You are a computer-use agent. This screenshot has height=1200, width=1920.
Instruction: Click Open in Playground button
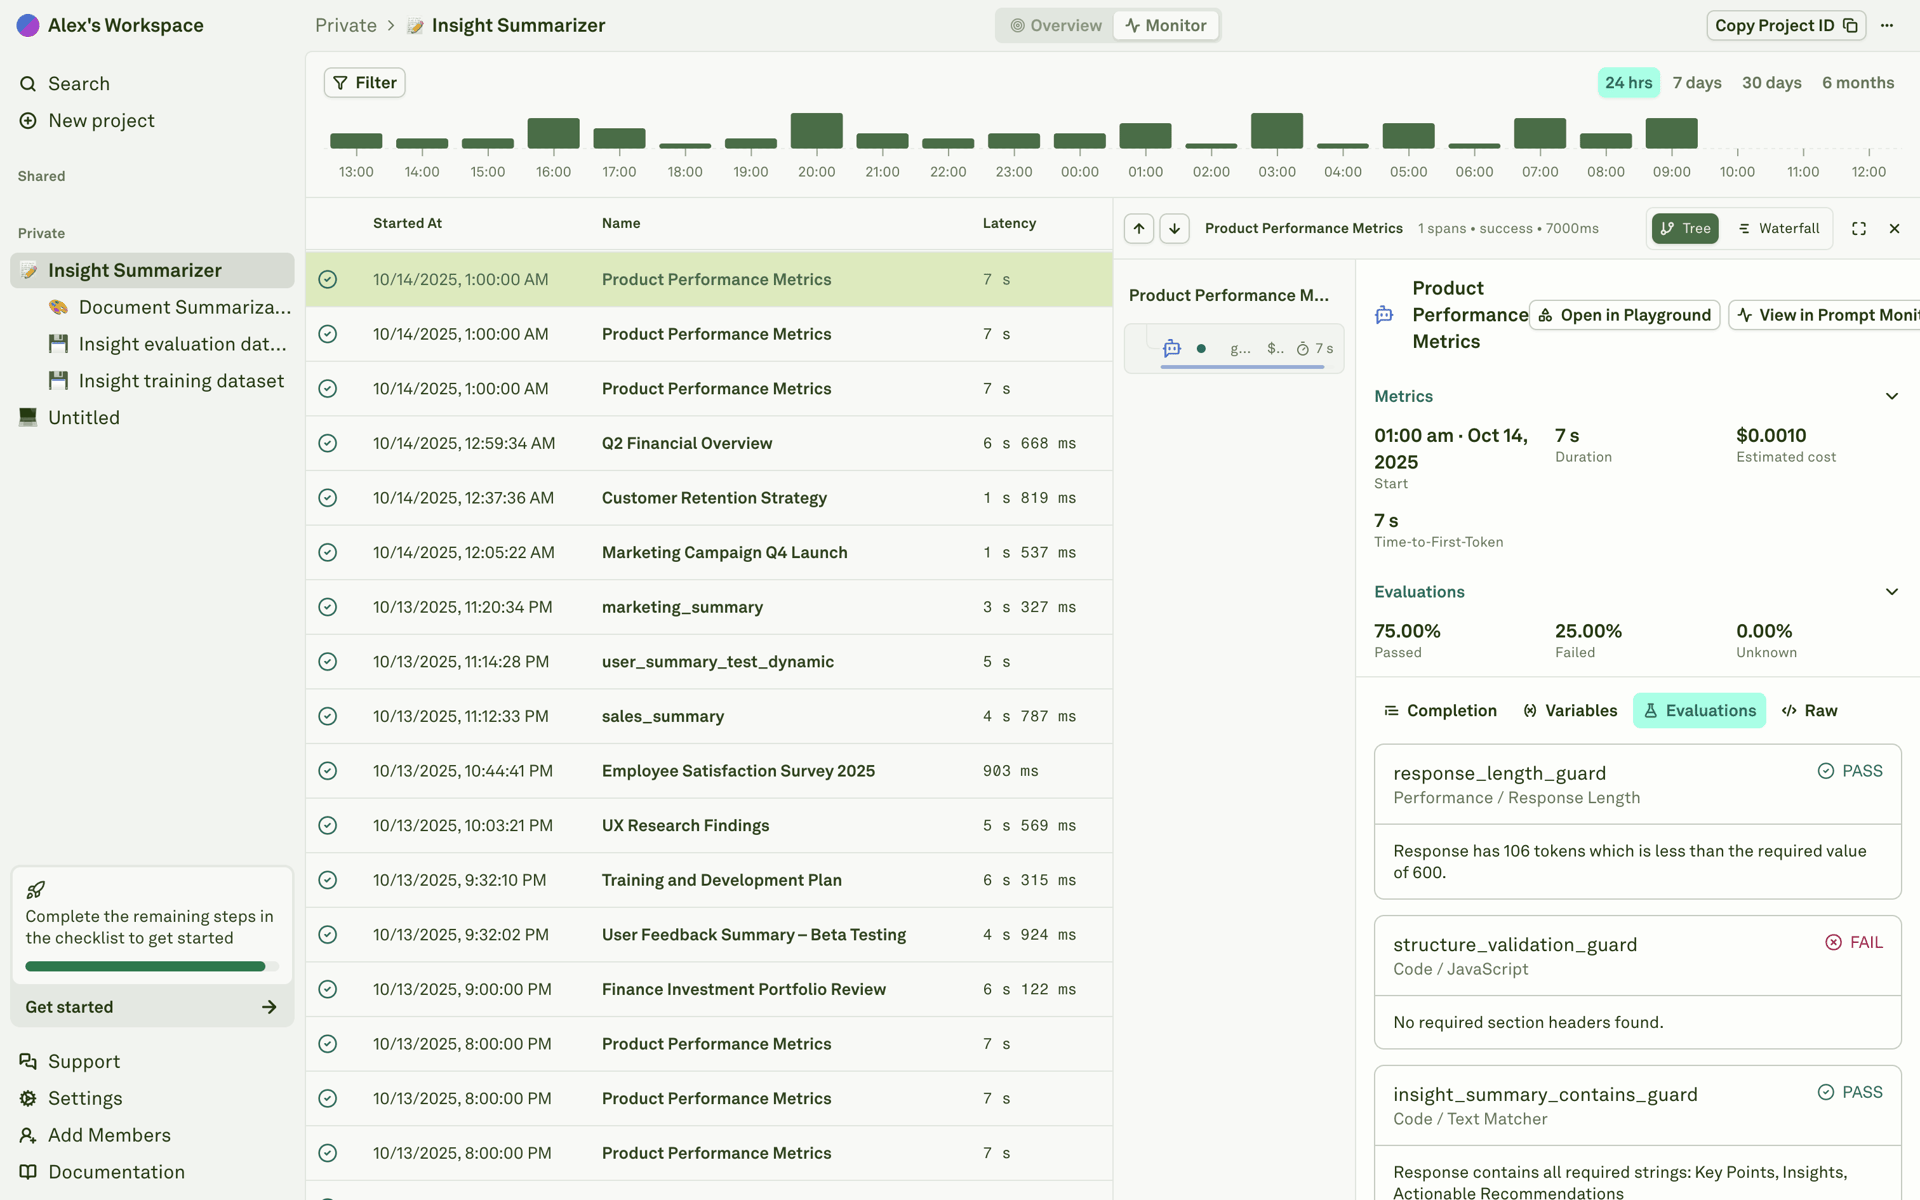tap(1624, 315)
